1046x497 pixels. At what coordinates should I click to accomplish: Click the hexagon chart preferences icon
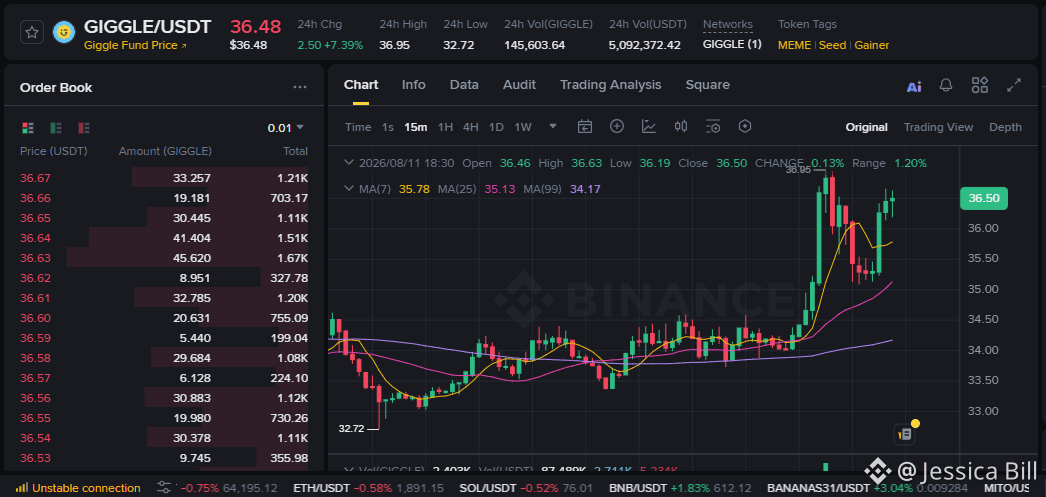click(x=745, y=126)
